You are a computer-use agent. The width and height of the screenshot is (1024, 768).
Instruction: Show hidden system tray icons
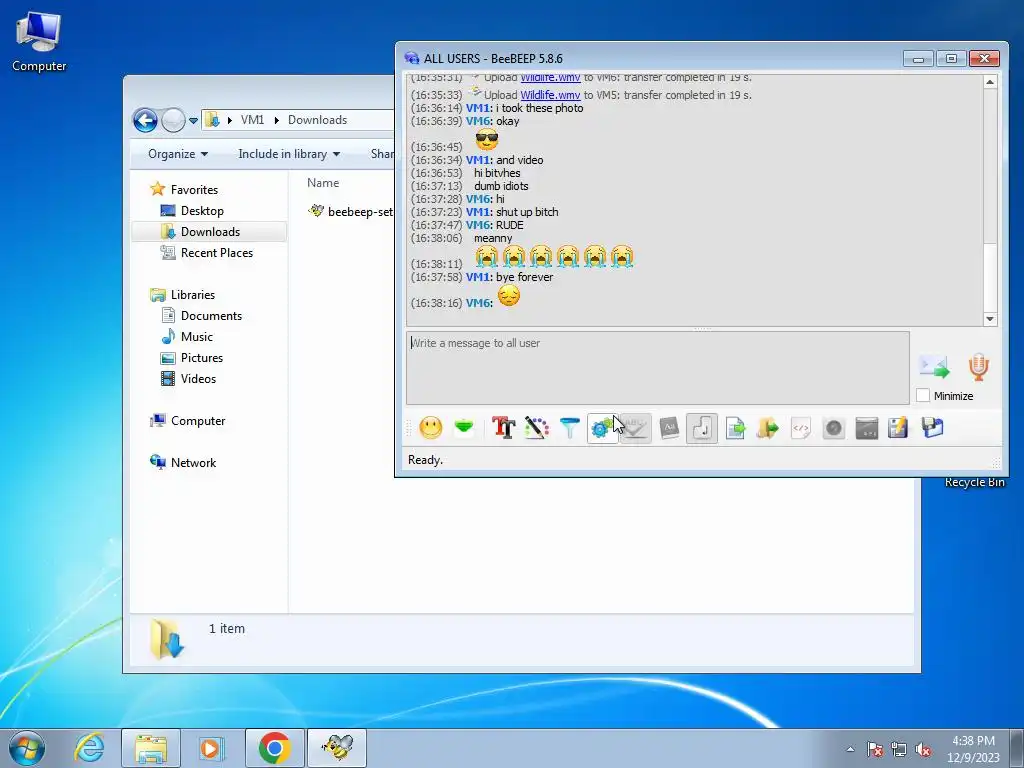tap(850, 749)
